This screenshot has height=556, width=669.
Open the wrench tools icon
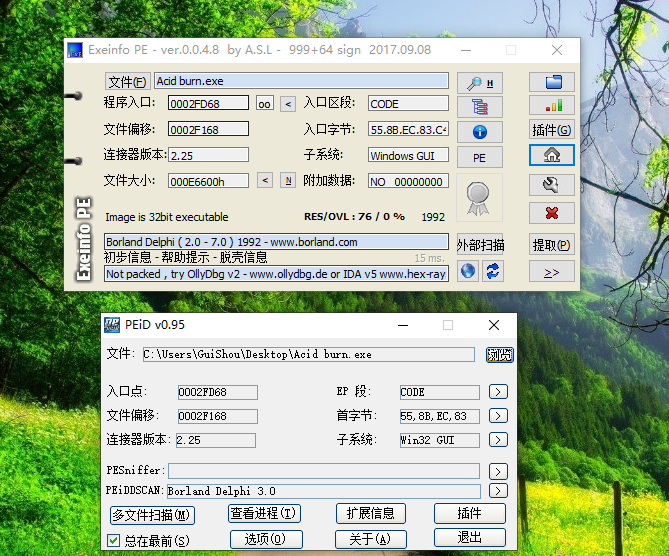pos(552,185)
